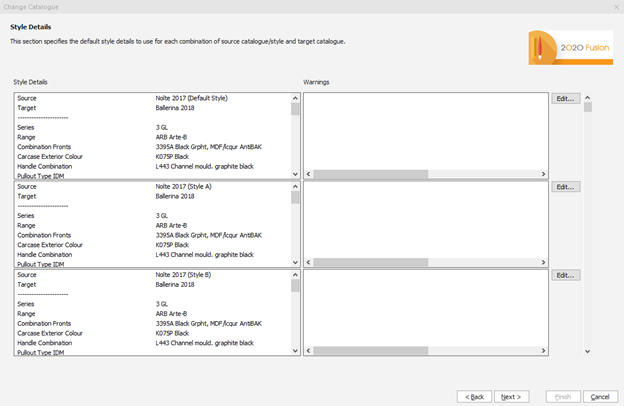Click Carcase Exterior Colour row in Style A list
This screenshot has height=406, width=624.
(x=153, y=245)
